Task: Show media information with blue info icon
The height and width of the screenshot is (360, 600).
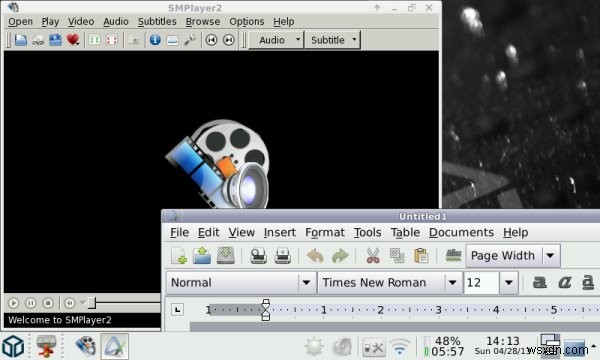Action: [155, 40]
